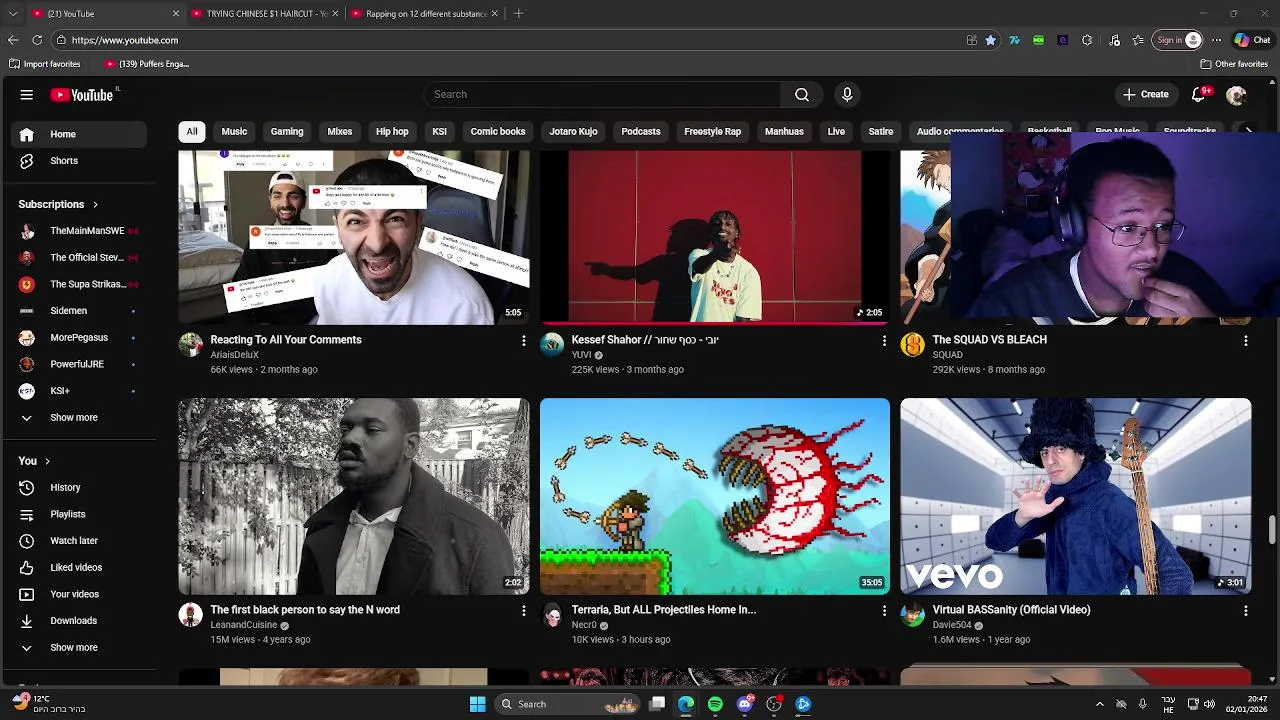Click the LeanandCuisine channel avatar
The height and width of the screenshot is (720, 1280).
click(x=190, y=615)
